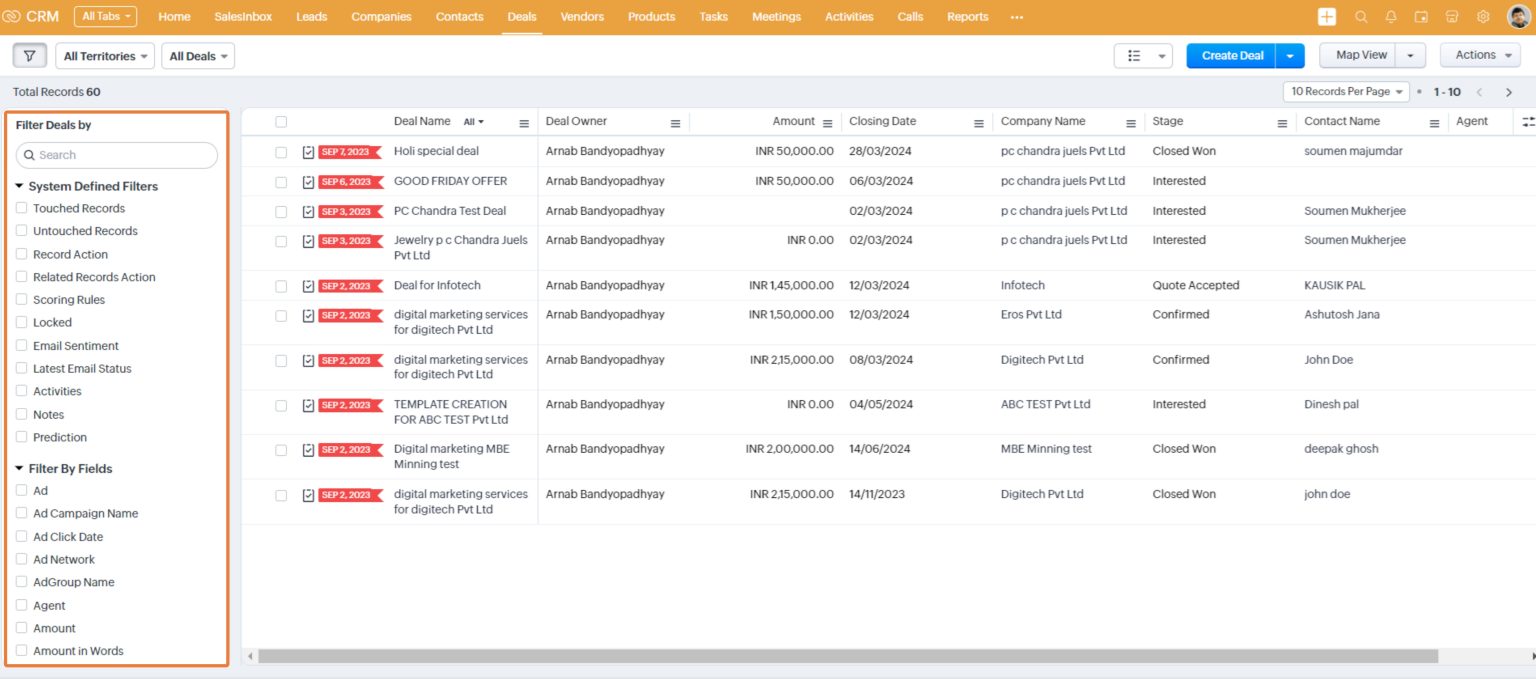Viewport: 1536px width, 679px height.
Task: Open the settings gear icon
Action: pos(1483,16)
